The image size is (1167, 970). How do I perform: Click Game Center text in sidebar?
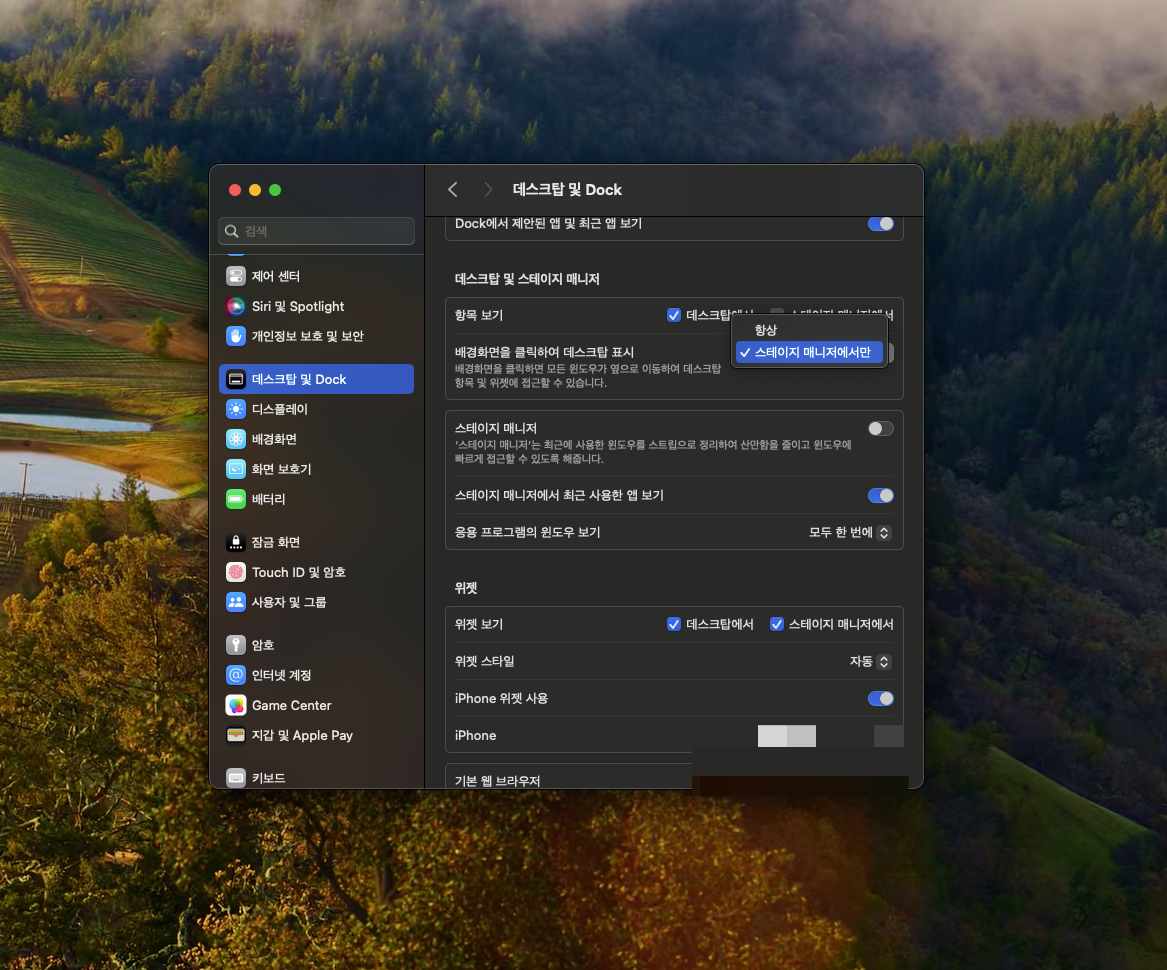[x=291, y=705]
